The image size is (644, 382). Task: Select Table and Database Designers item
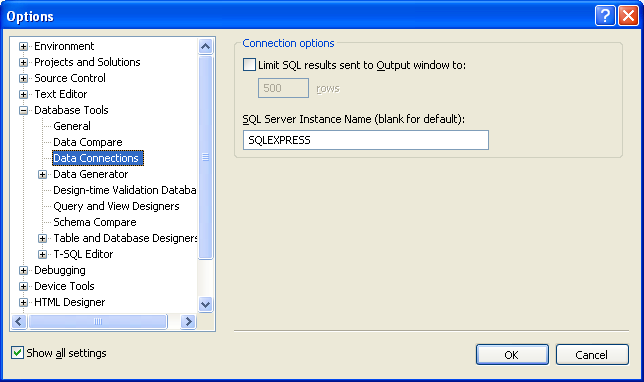(125, 238)
